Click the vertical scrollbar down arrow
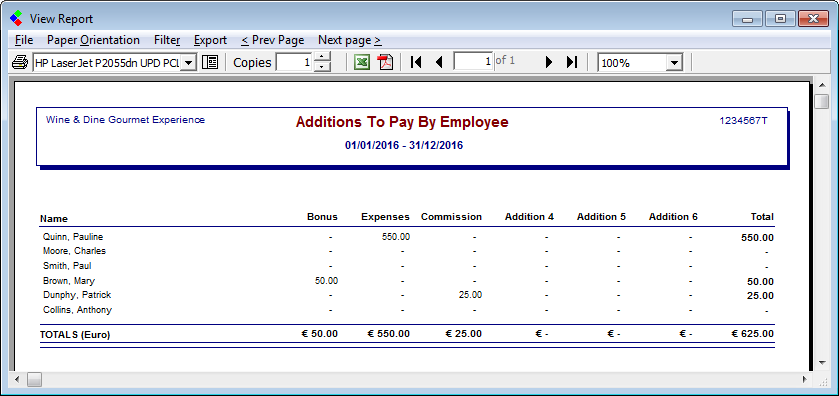The image size is (839, 396). [822, 362]
